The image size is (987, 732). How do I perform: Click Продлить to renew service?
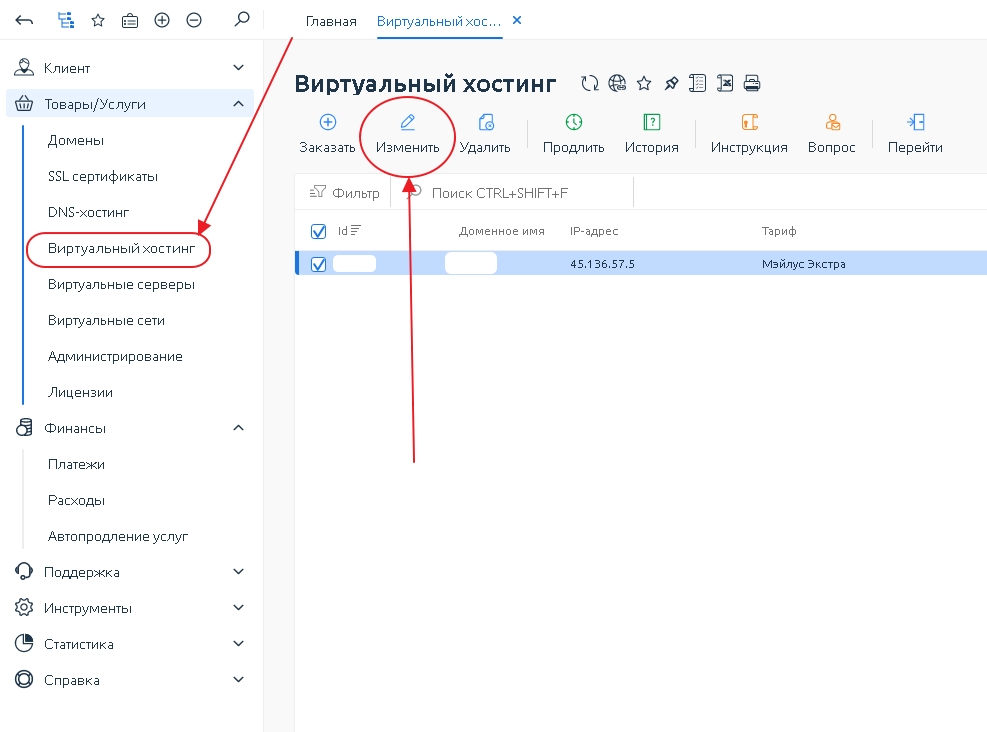[x=573, y=134]
